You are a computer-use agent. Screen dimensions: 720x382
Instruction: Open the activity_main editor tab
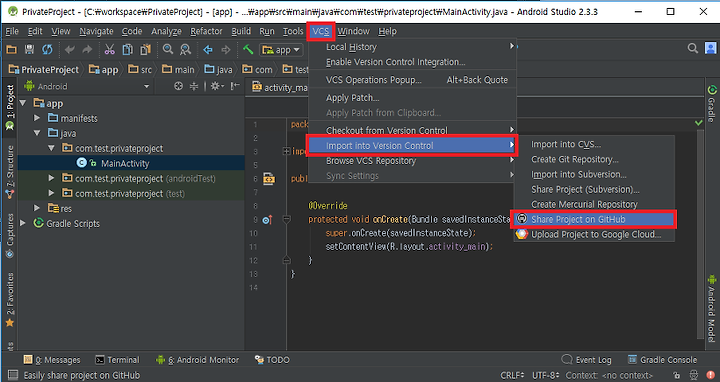280,87
